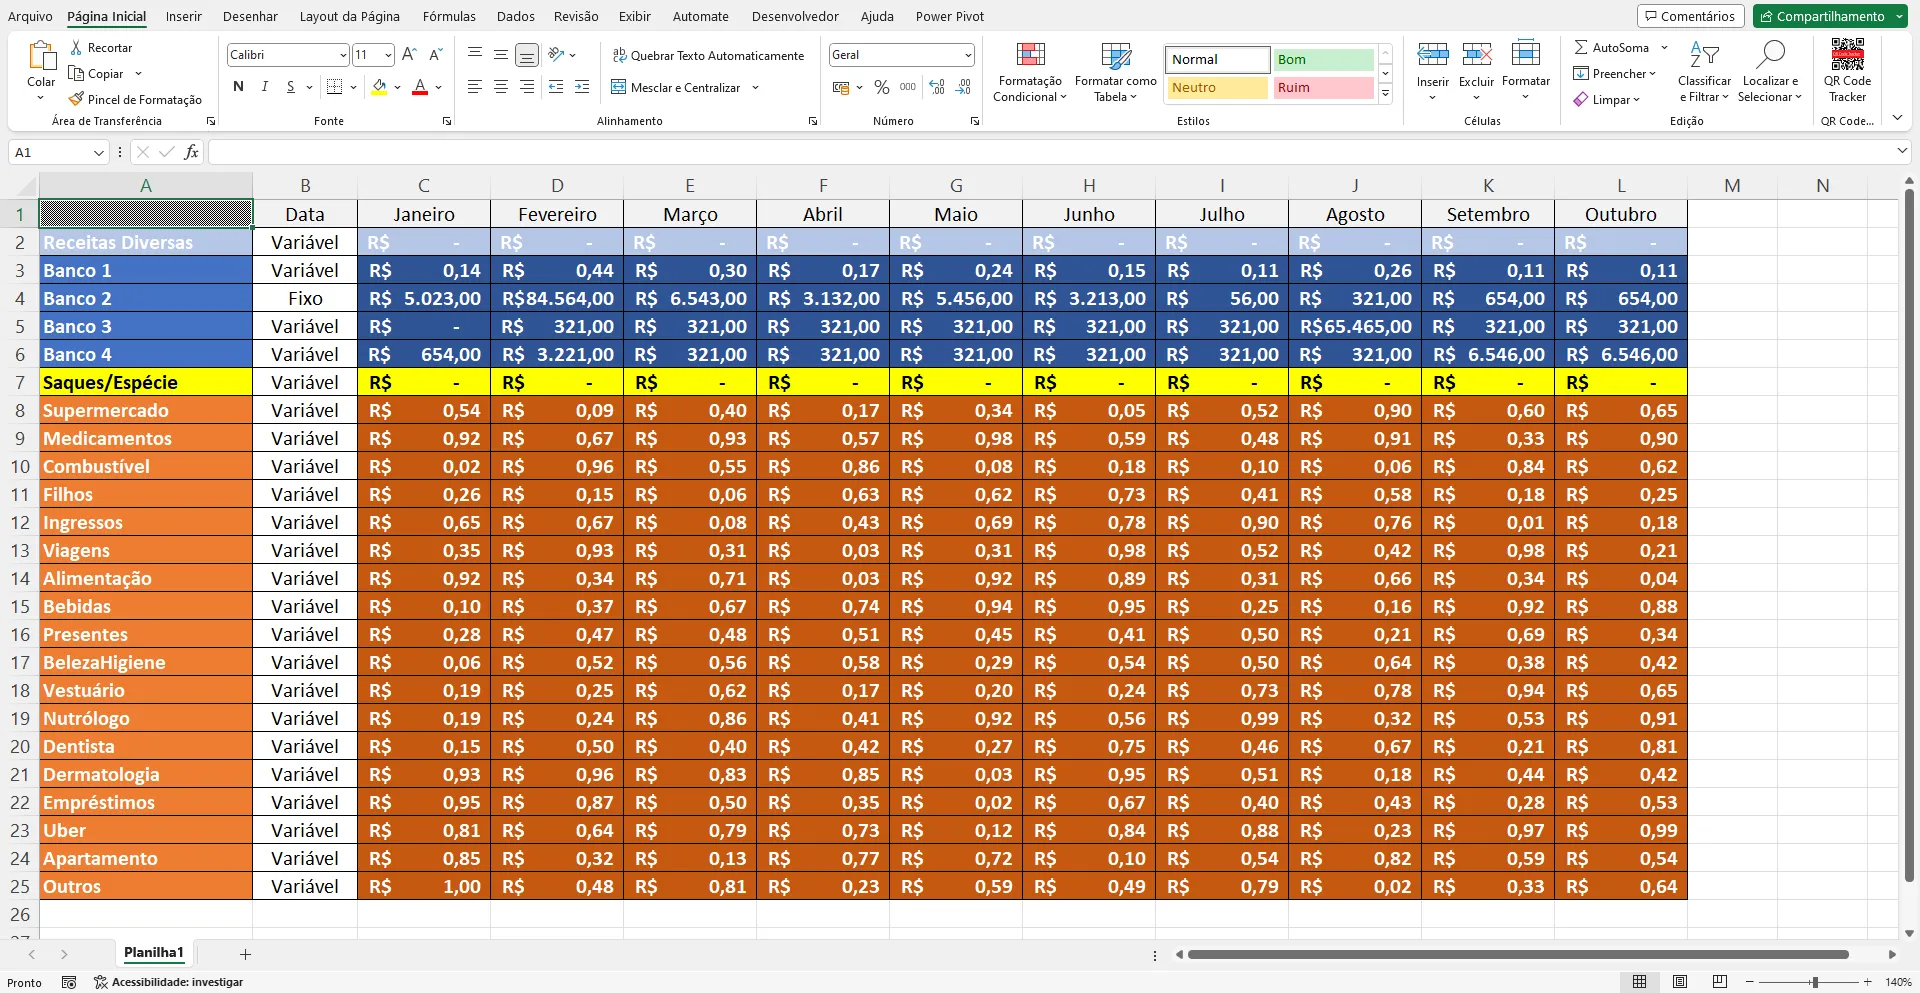The width and height of the screenshot is (1920, 993).
Task: Expand the formula bar
Action: pyautogui.click(x=1901, y=151)
